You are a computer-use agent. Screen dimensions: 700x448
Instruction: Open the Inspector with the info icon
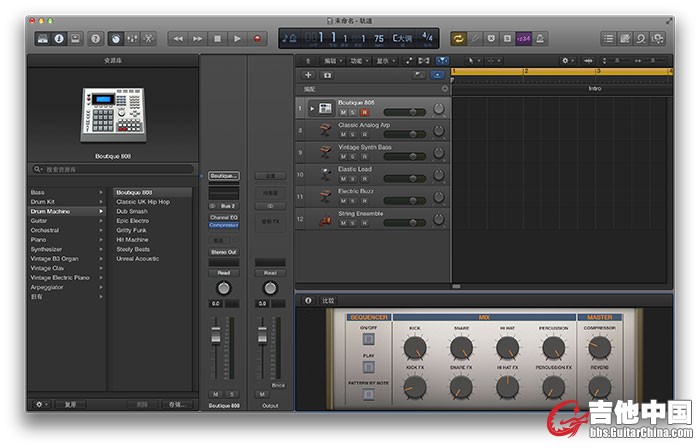tap(59, 39)
